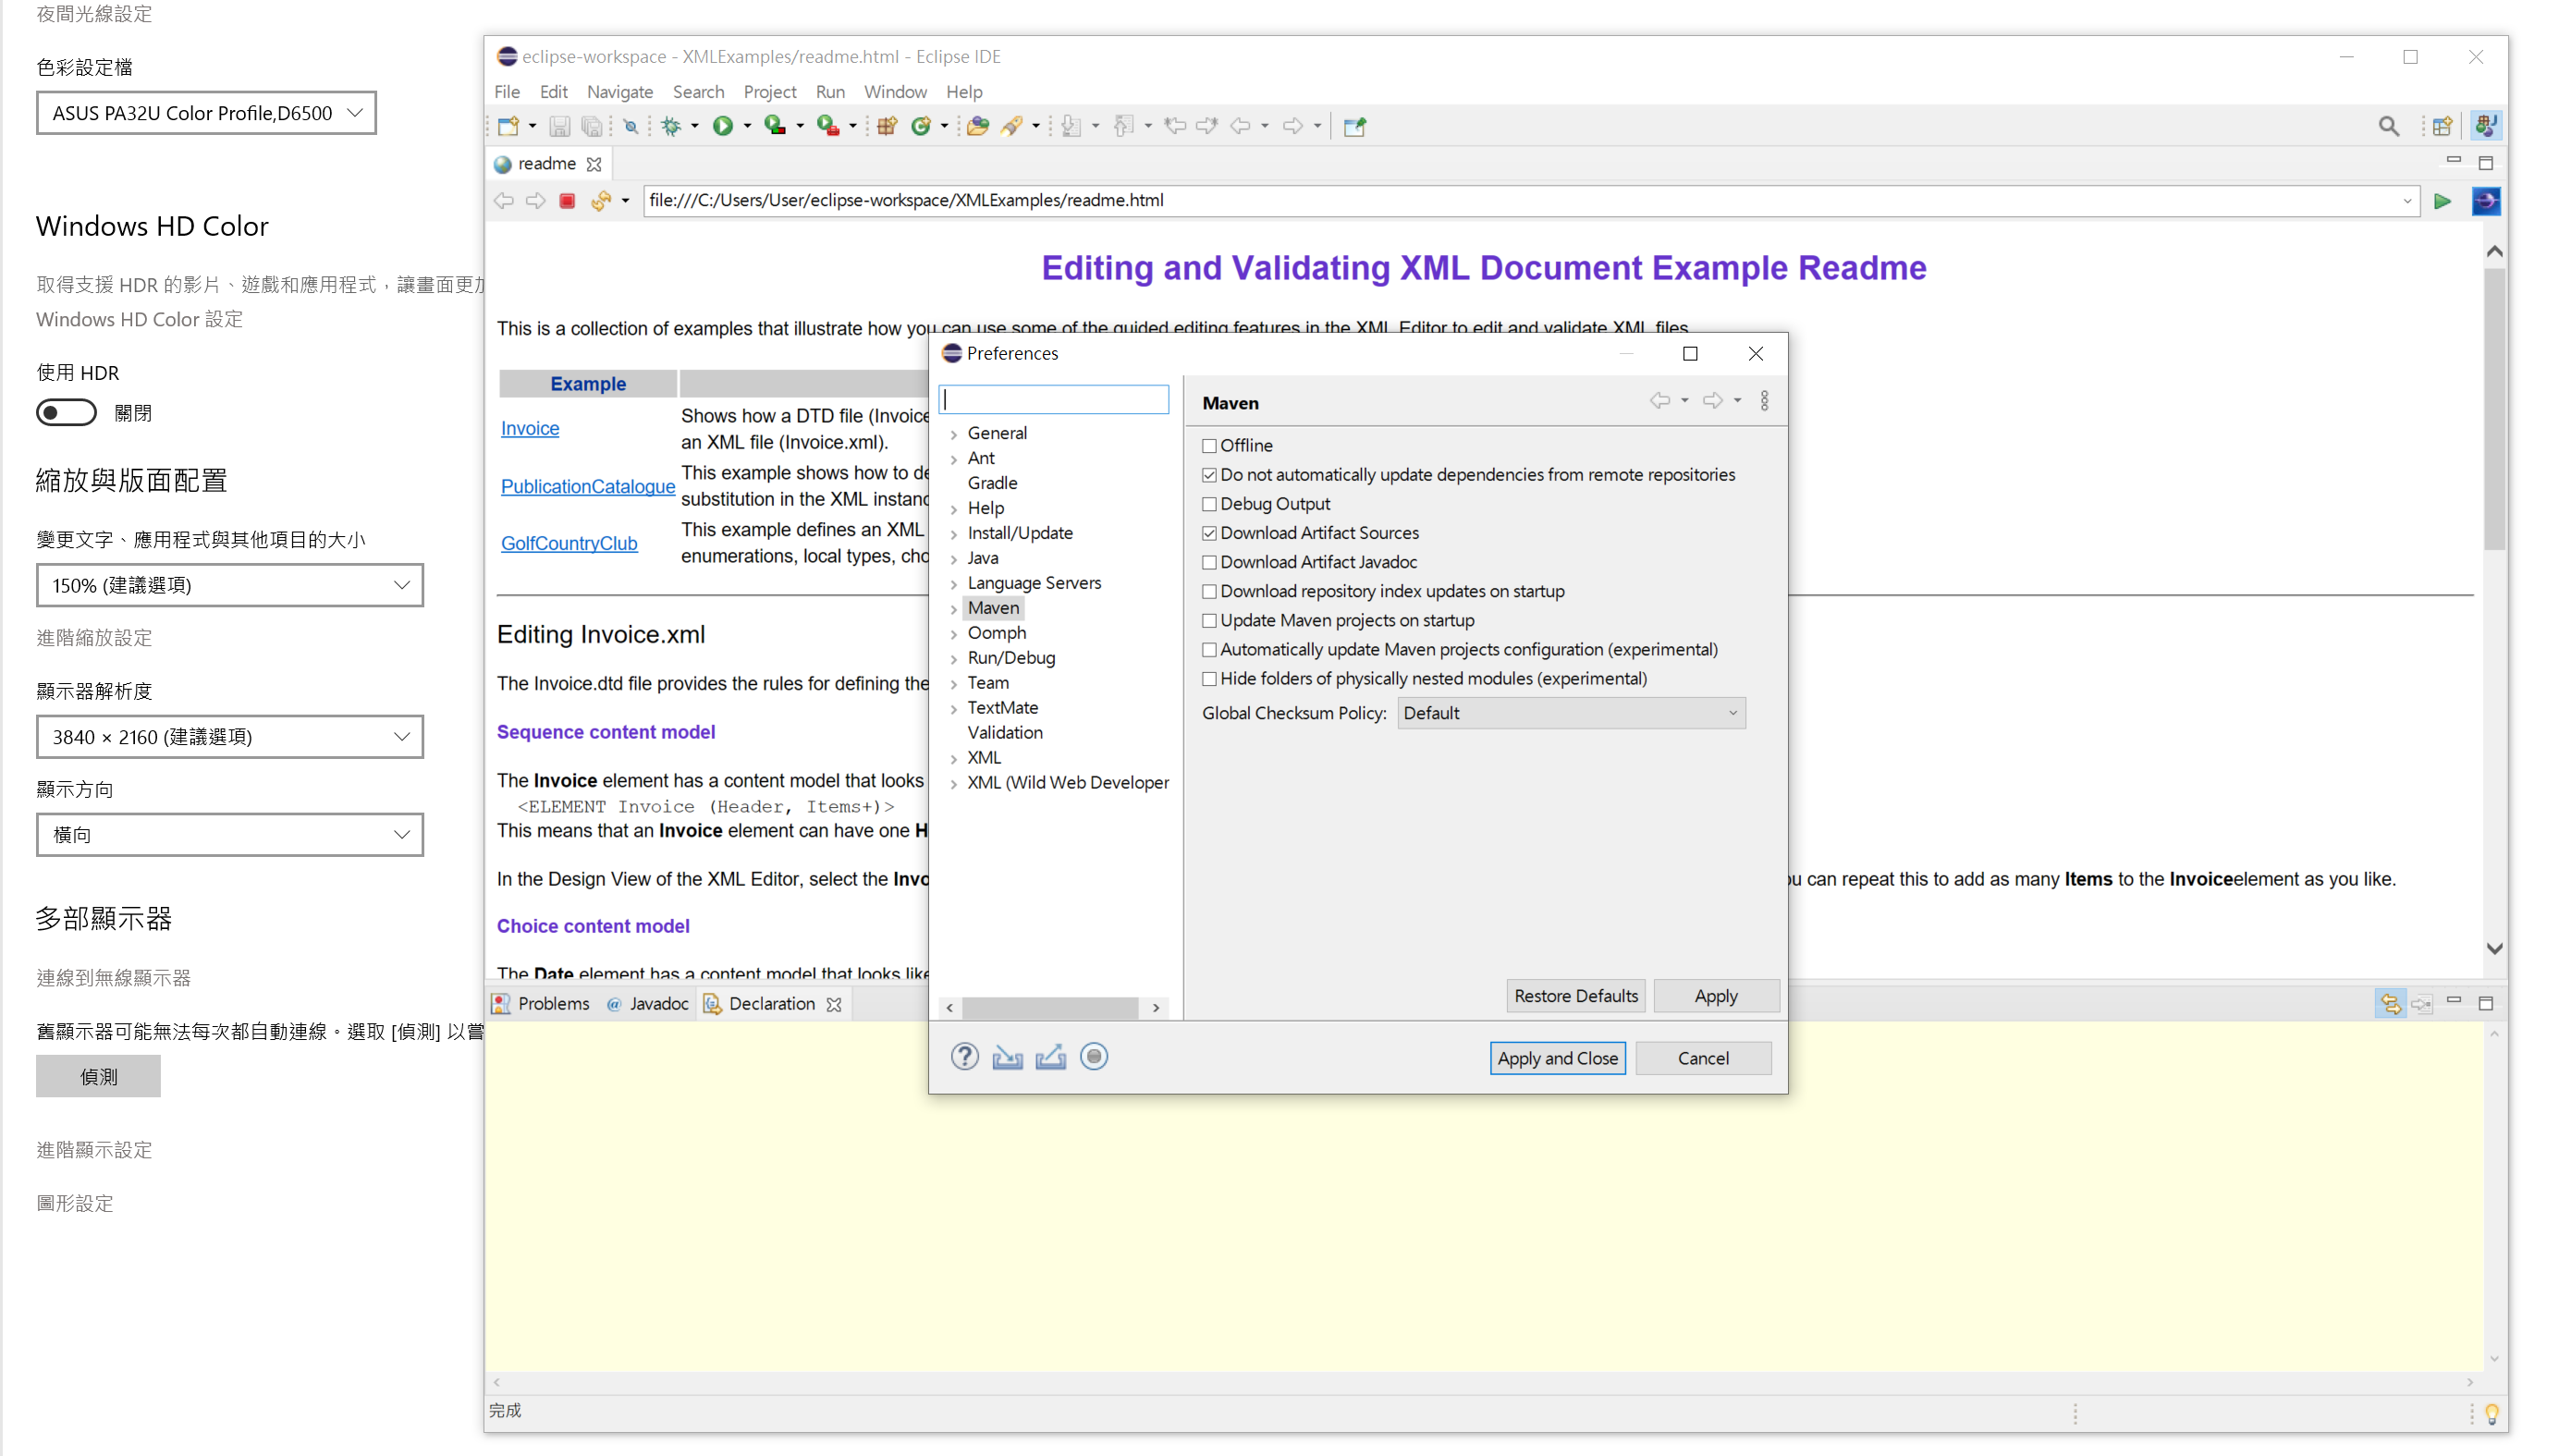Open the Navigate menu
Viewport: 2559px width, 1456px height.
tap(620, 91)
